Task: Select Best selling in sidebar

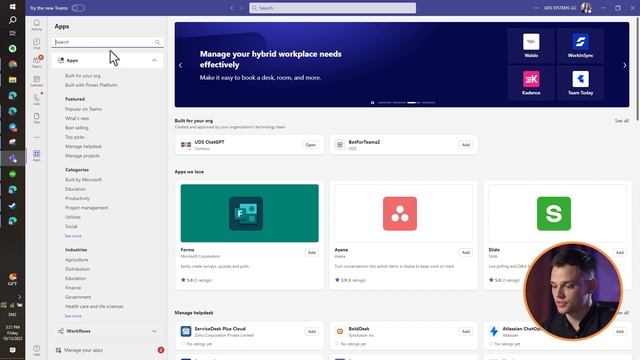Action: 77,128
